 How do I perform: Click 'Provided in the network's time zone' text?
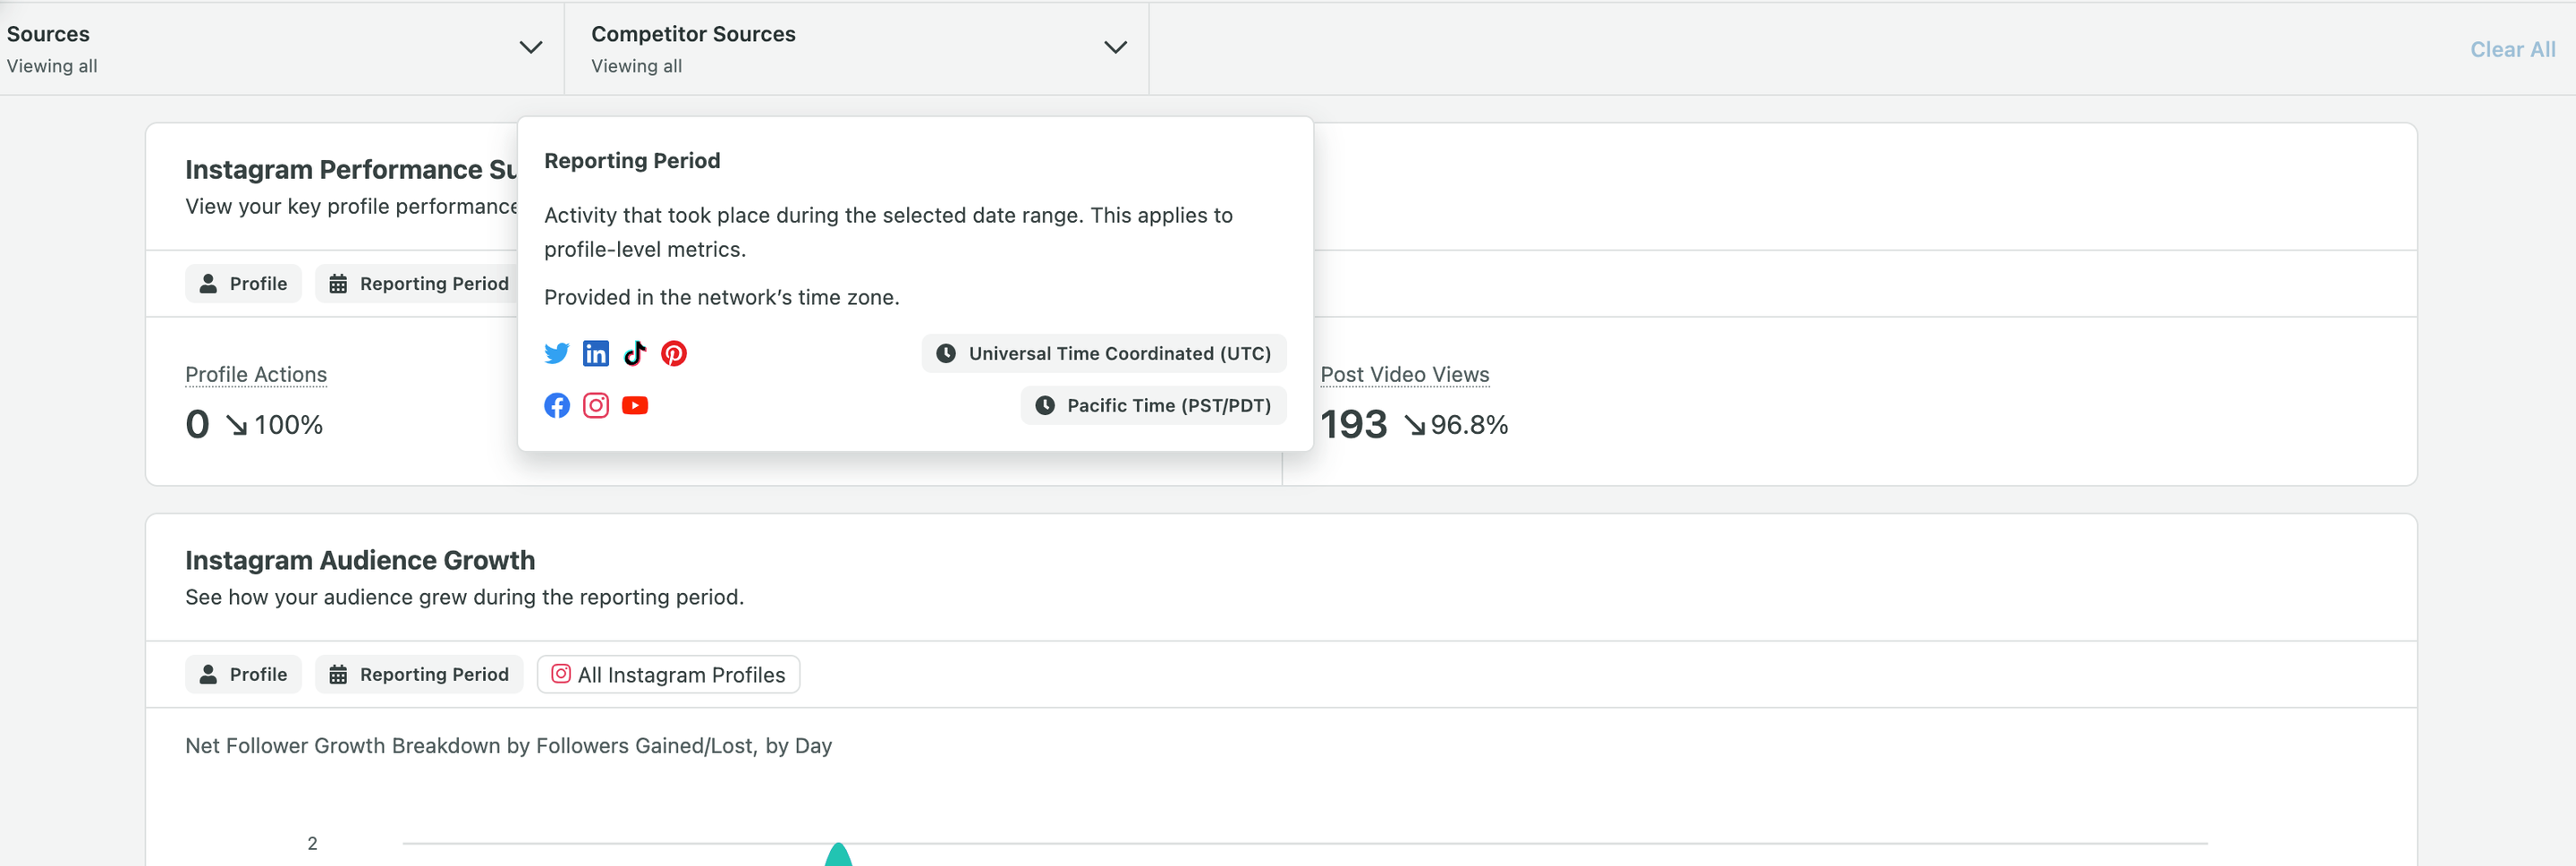click(x=722, y=297)
